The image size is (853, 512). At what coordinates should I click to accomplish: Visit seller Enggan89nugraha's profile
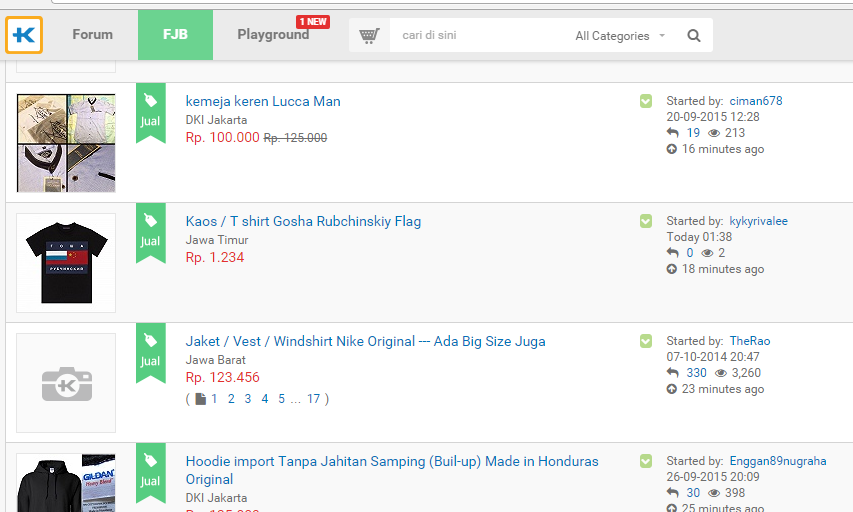(777, 461)
